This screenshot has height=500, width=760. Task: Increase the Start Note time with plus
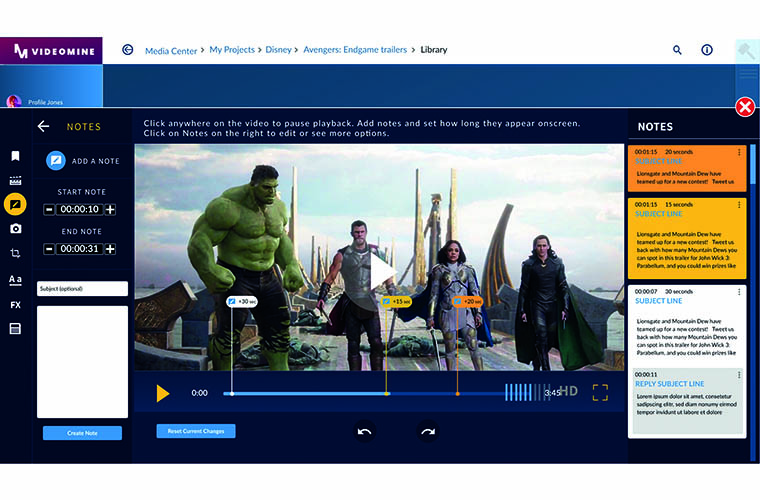point(110,209)
